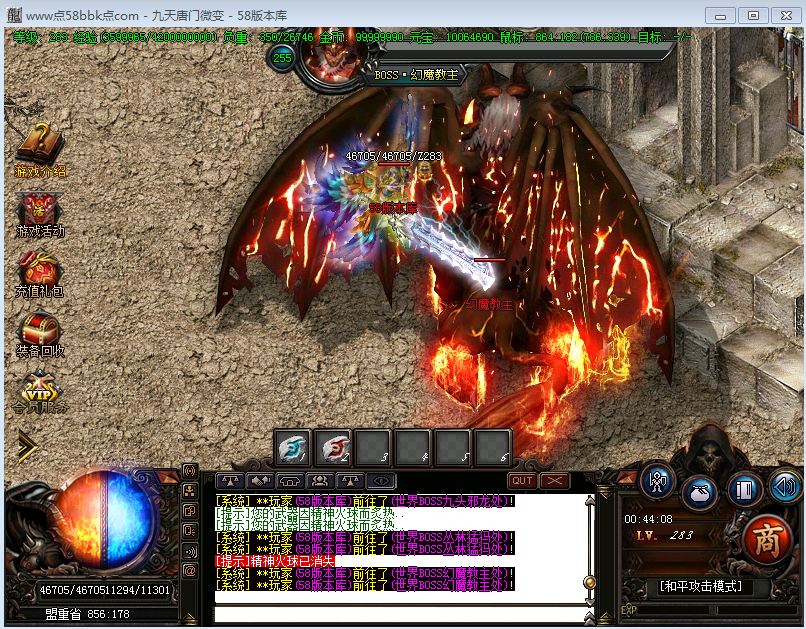806x629 pixels.
Task: Open the 商 shop button
Action: [x=768, y=540]
